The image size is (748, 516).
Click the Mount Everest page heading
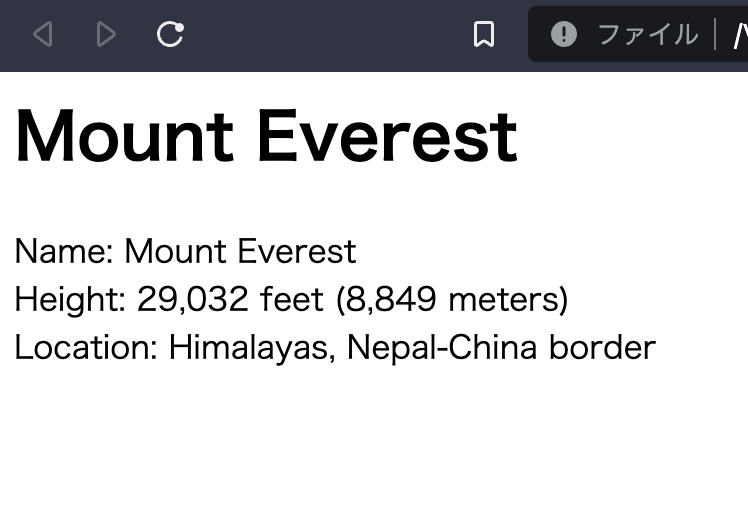266,136
